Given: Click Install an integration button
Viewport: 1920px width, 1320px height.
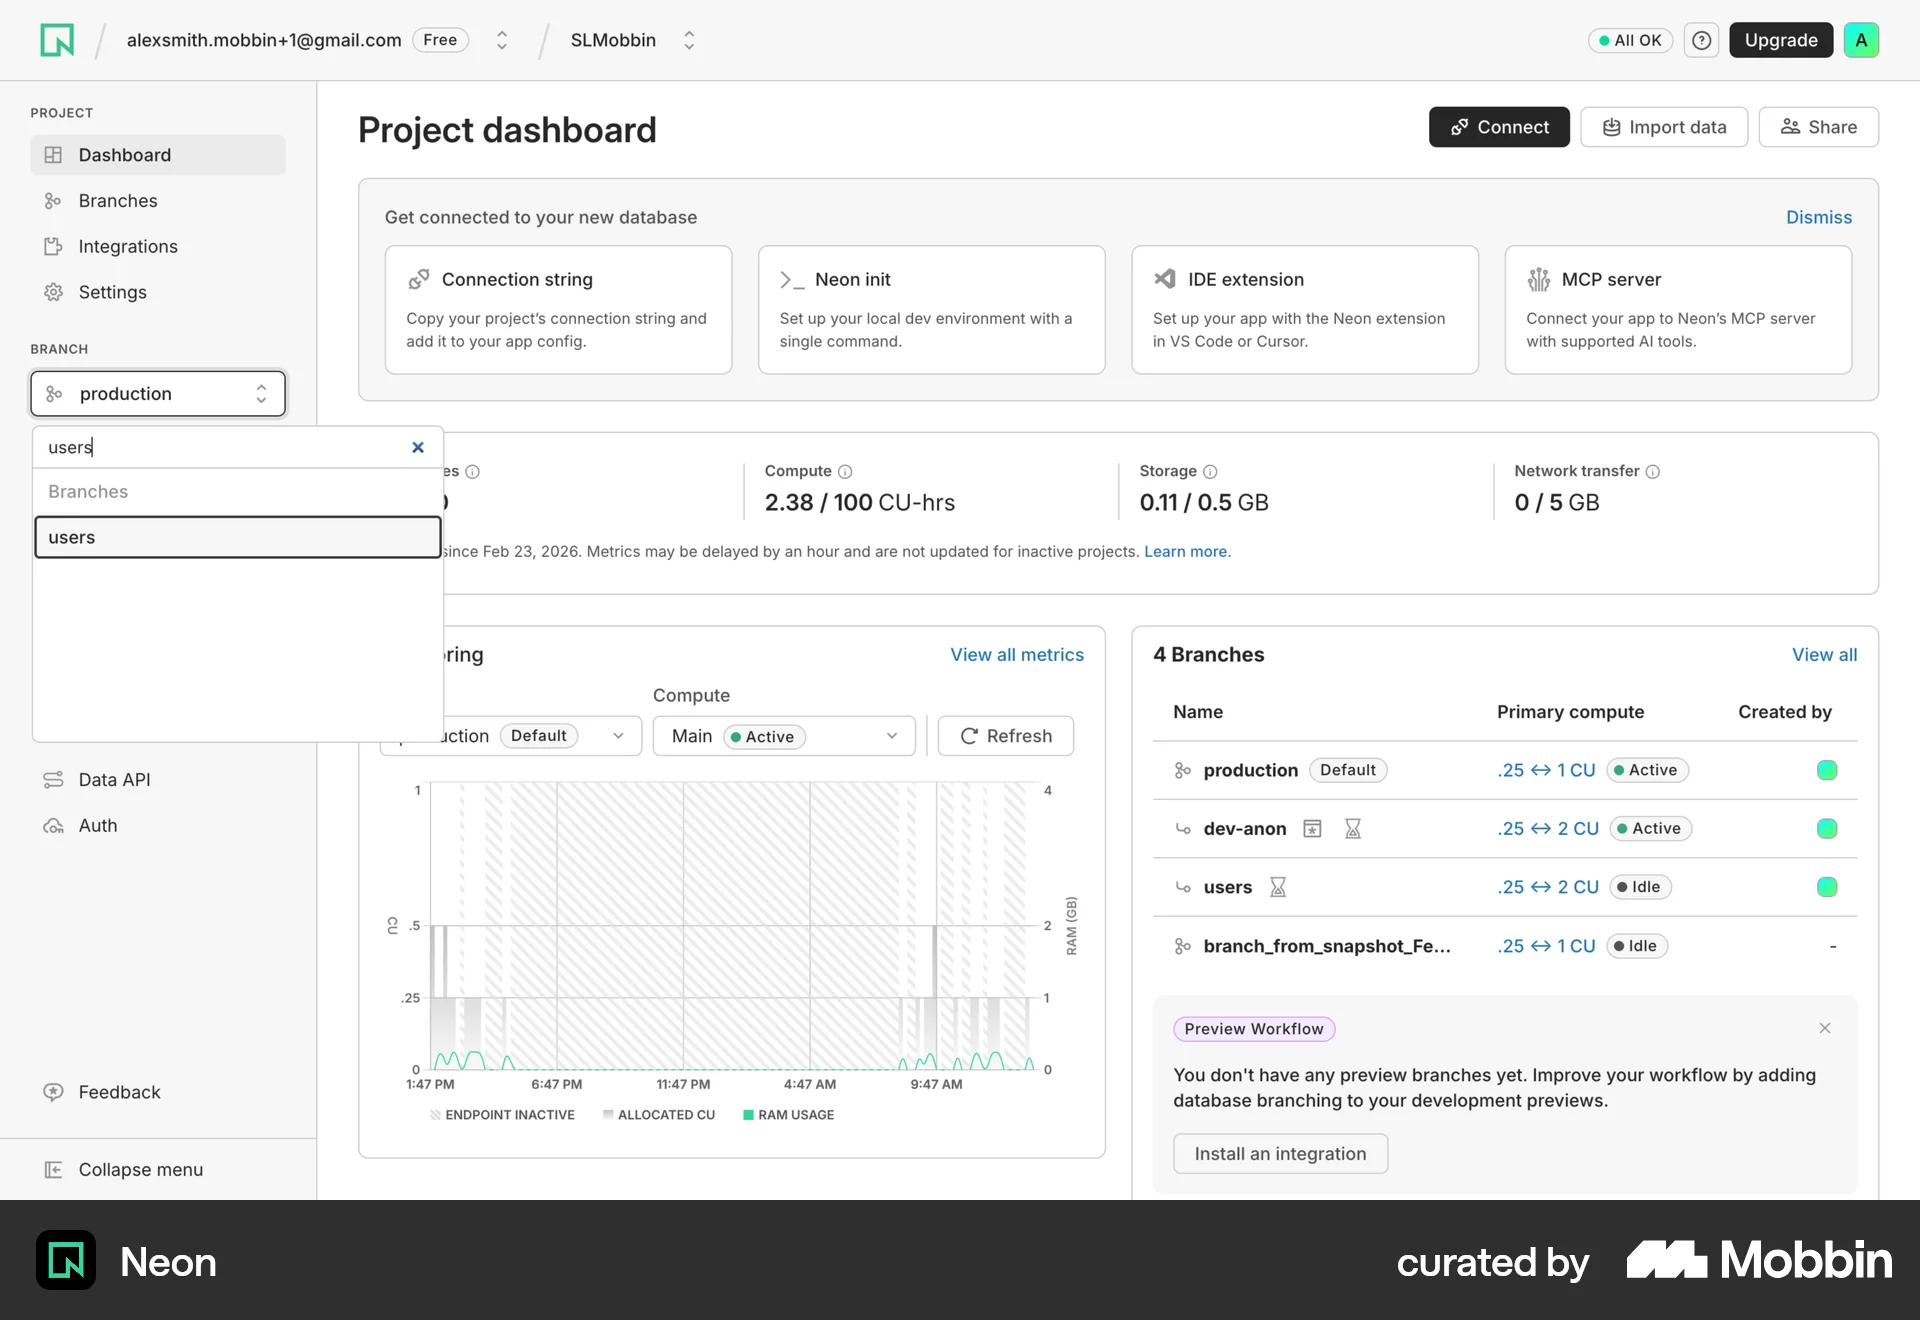Looking at the screenshot, I should [x=1280, y=1154].
